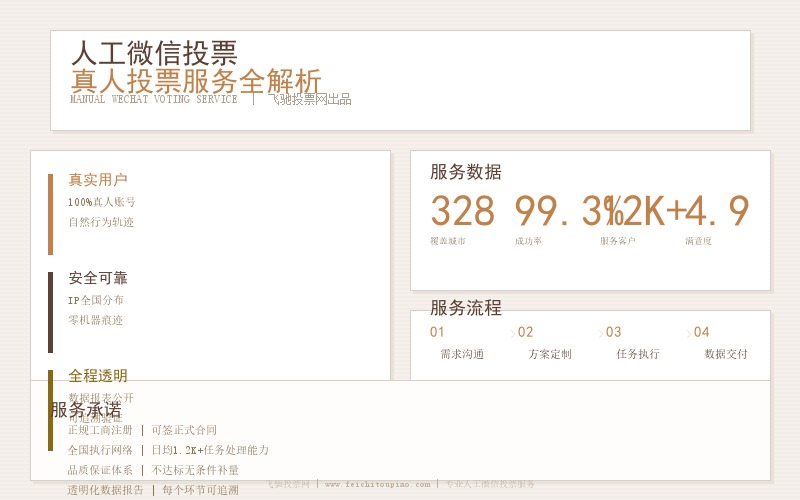Click the '任务执行' step label
800x500 pixels.
coord(638,354)
